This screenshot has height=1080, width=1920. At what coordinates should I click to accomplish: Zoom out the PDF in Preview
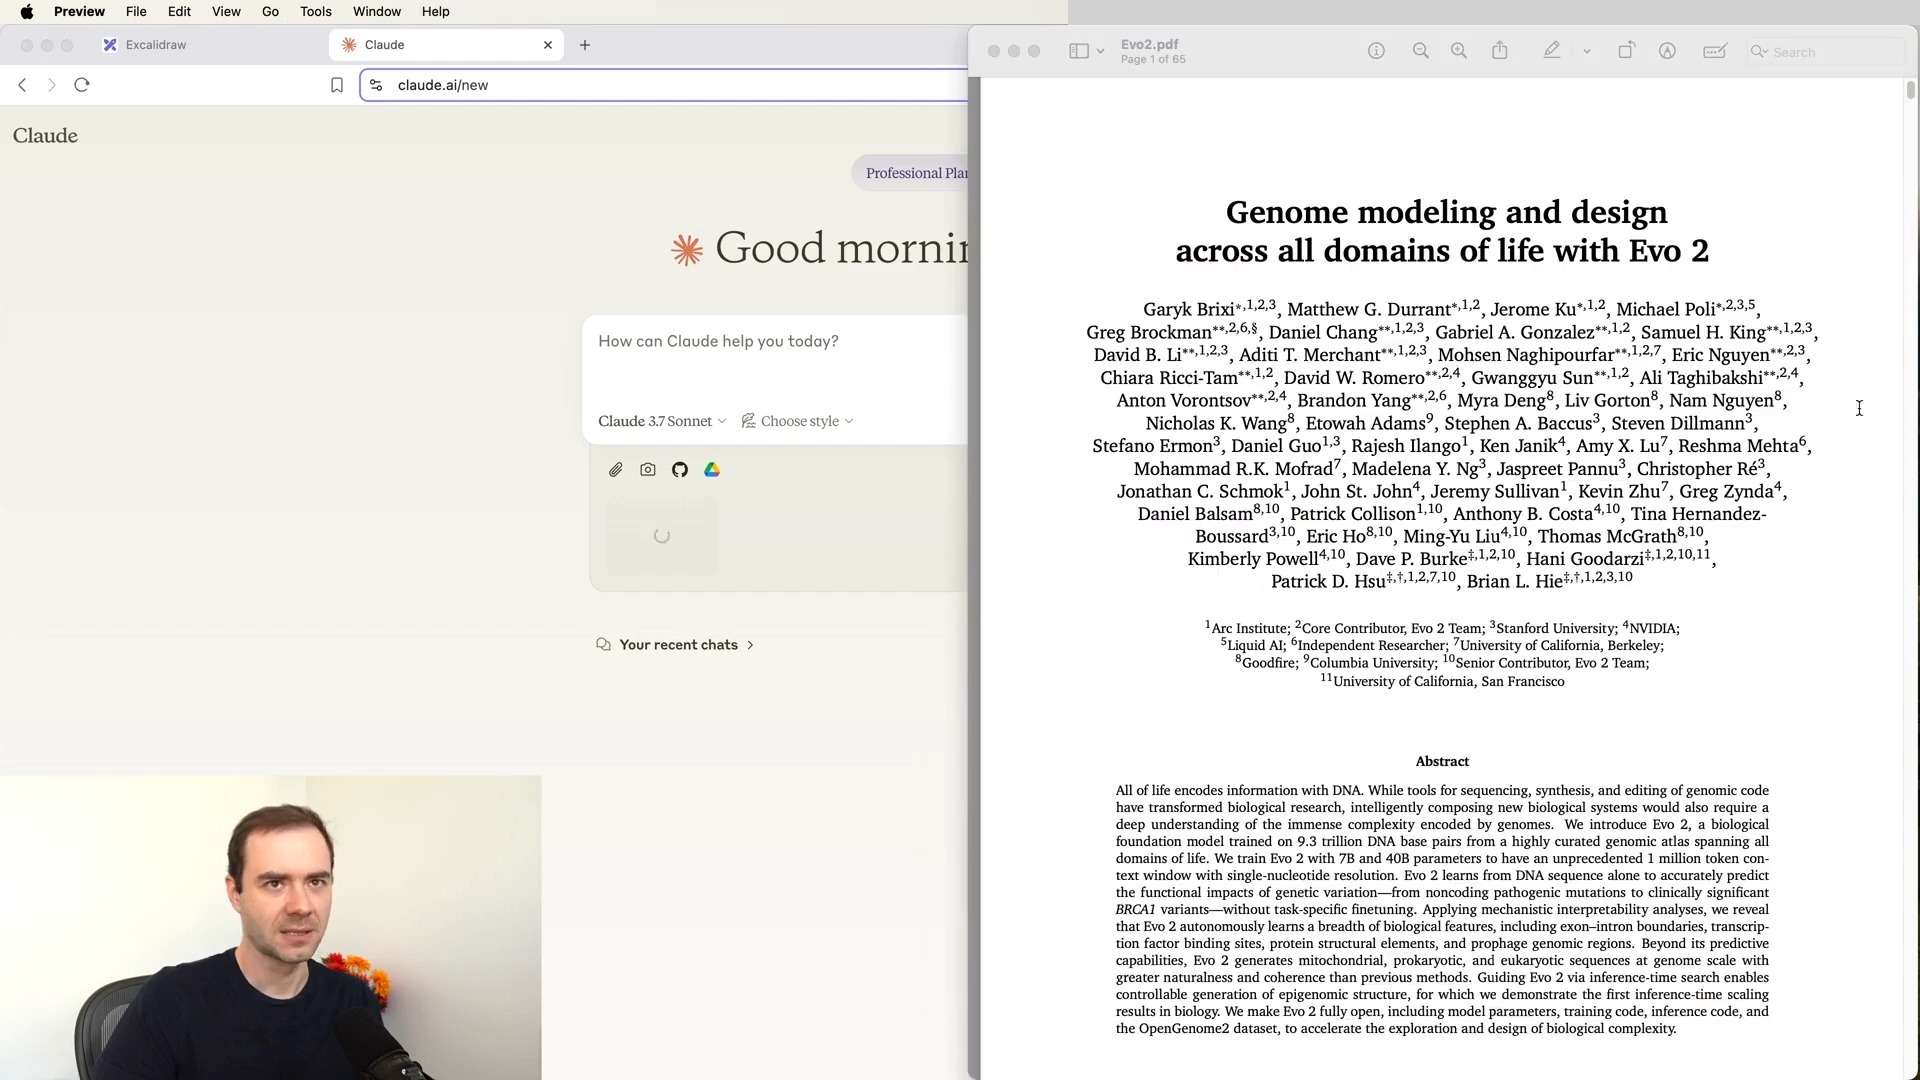(1421, 51)
